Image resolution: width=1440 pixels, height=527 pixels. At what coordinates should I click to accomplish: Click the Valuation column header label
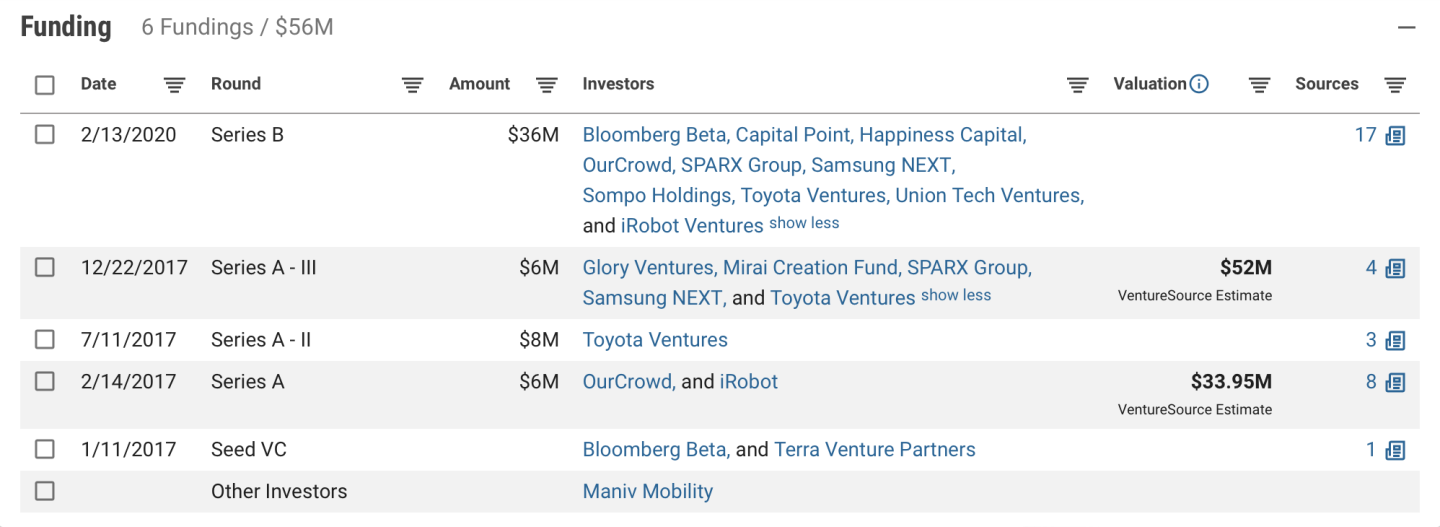1150,84
